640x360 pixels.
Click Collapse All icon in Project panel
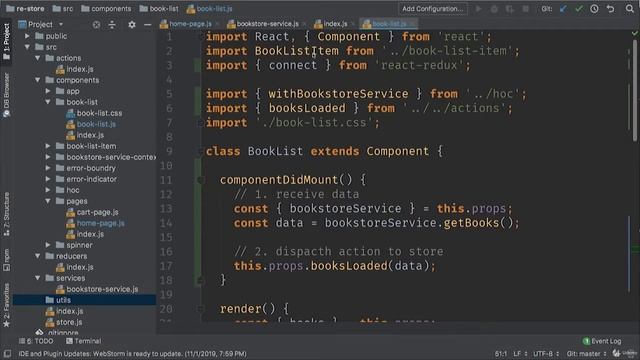click(112, 24)
